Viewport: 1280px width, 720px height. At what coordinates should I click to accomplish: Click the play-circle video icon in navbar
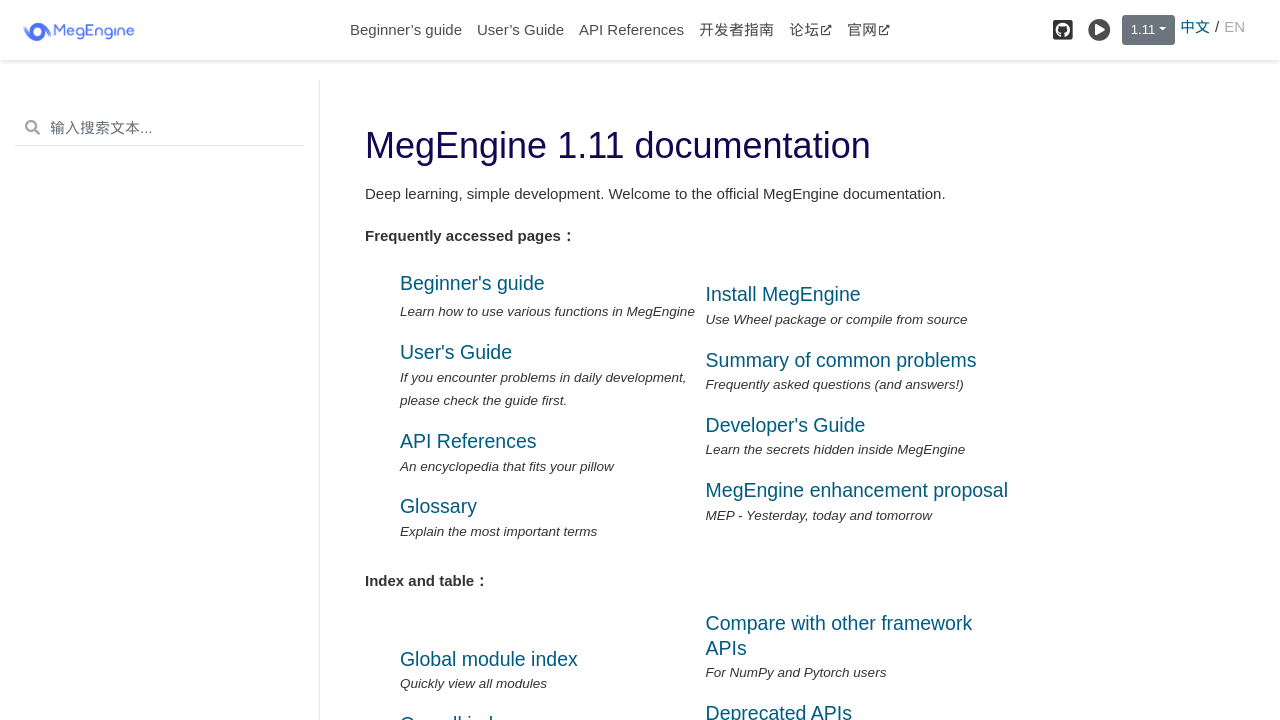tap(1099, 30)
